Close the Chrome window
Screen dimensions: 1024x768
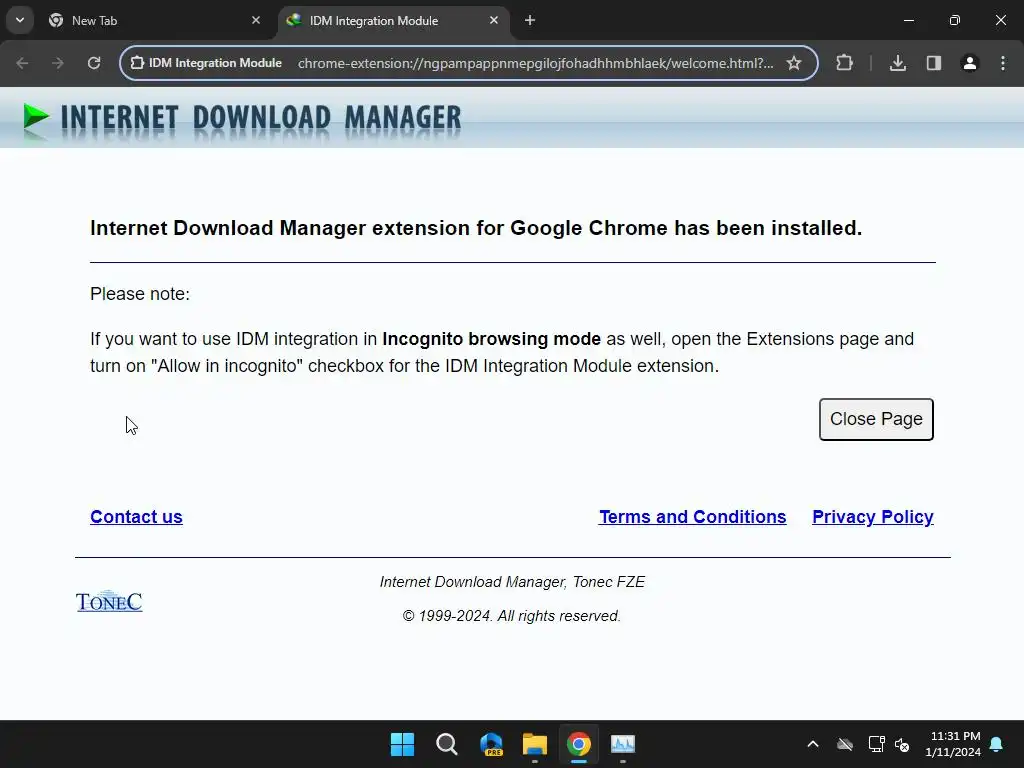(x=1000, y=20)
